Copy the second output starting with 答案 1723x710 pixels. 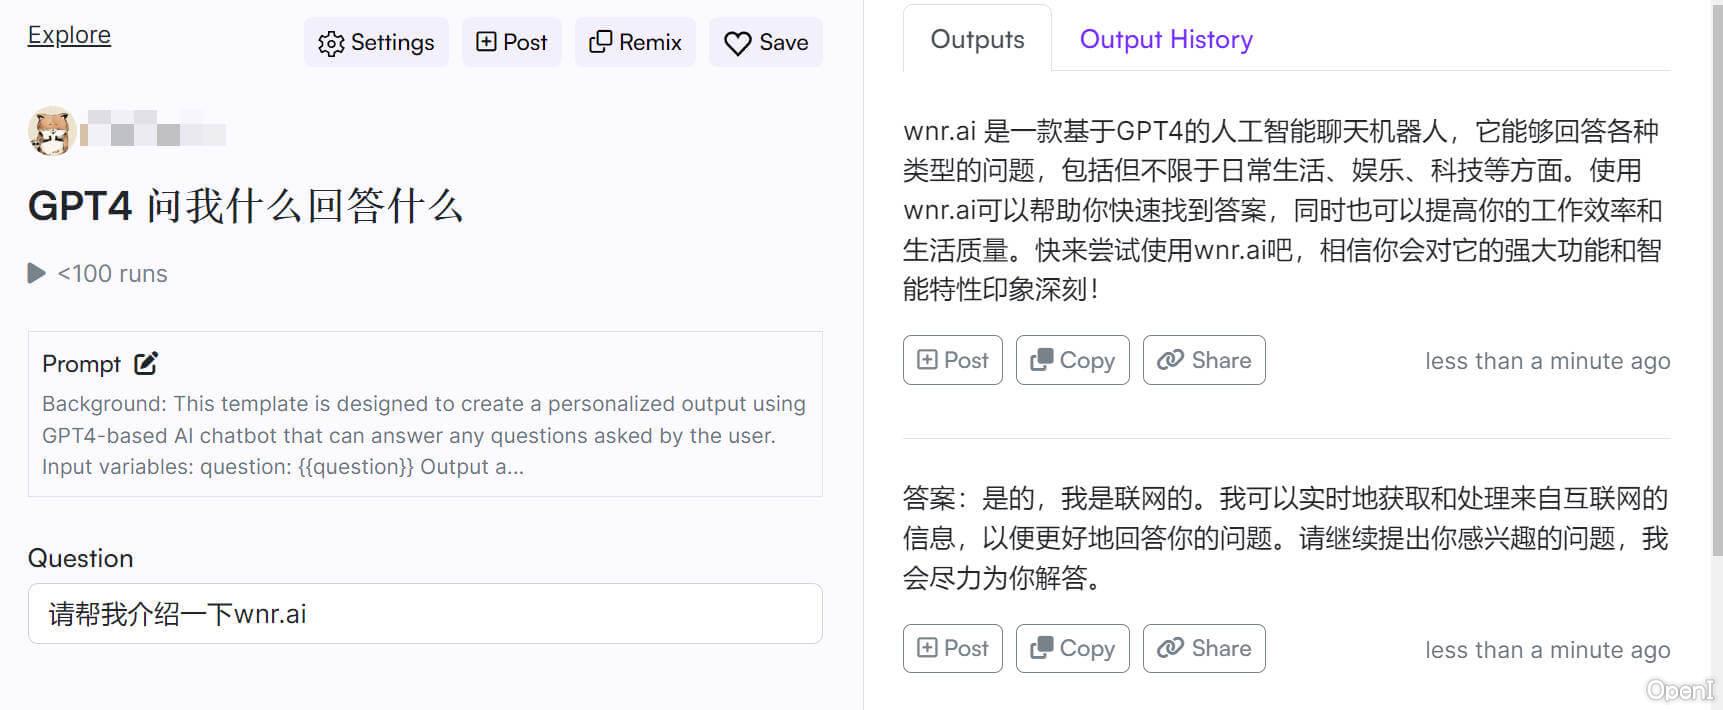click(1072, 648)
